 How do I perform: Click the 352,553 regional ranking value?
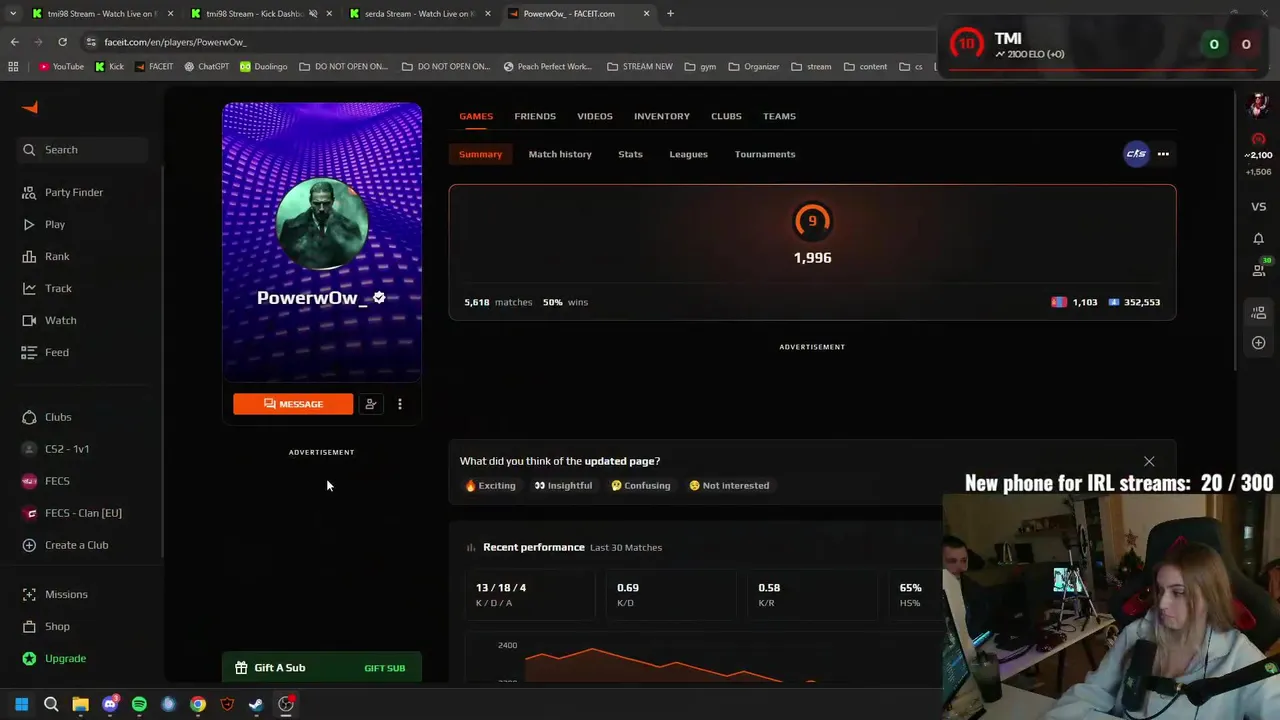click(x=1142, y=302)
